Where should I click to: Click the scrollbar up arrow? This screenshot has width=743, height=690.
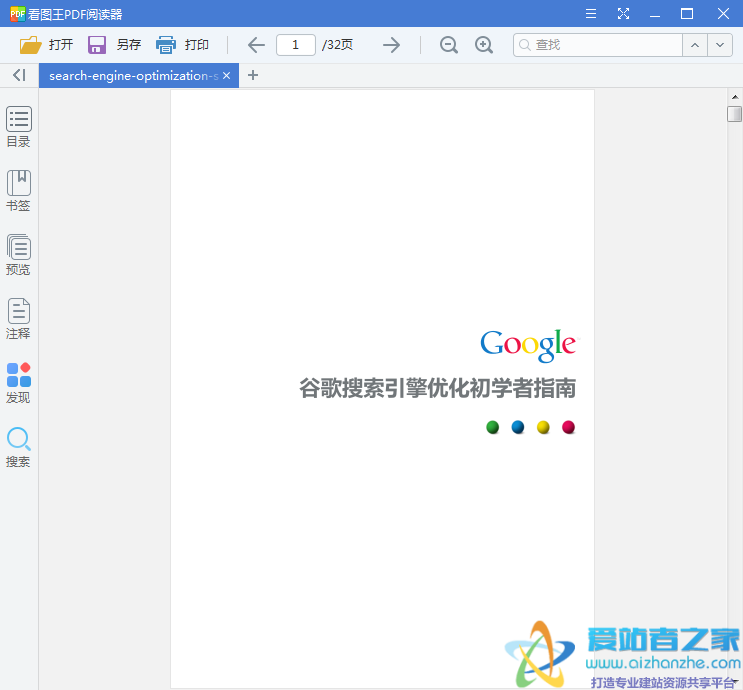734,97
